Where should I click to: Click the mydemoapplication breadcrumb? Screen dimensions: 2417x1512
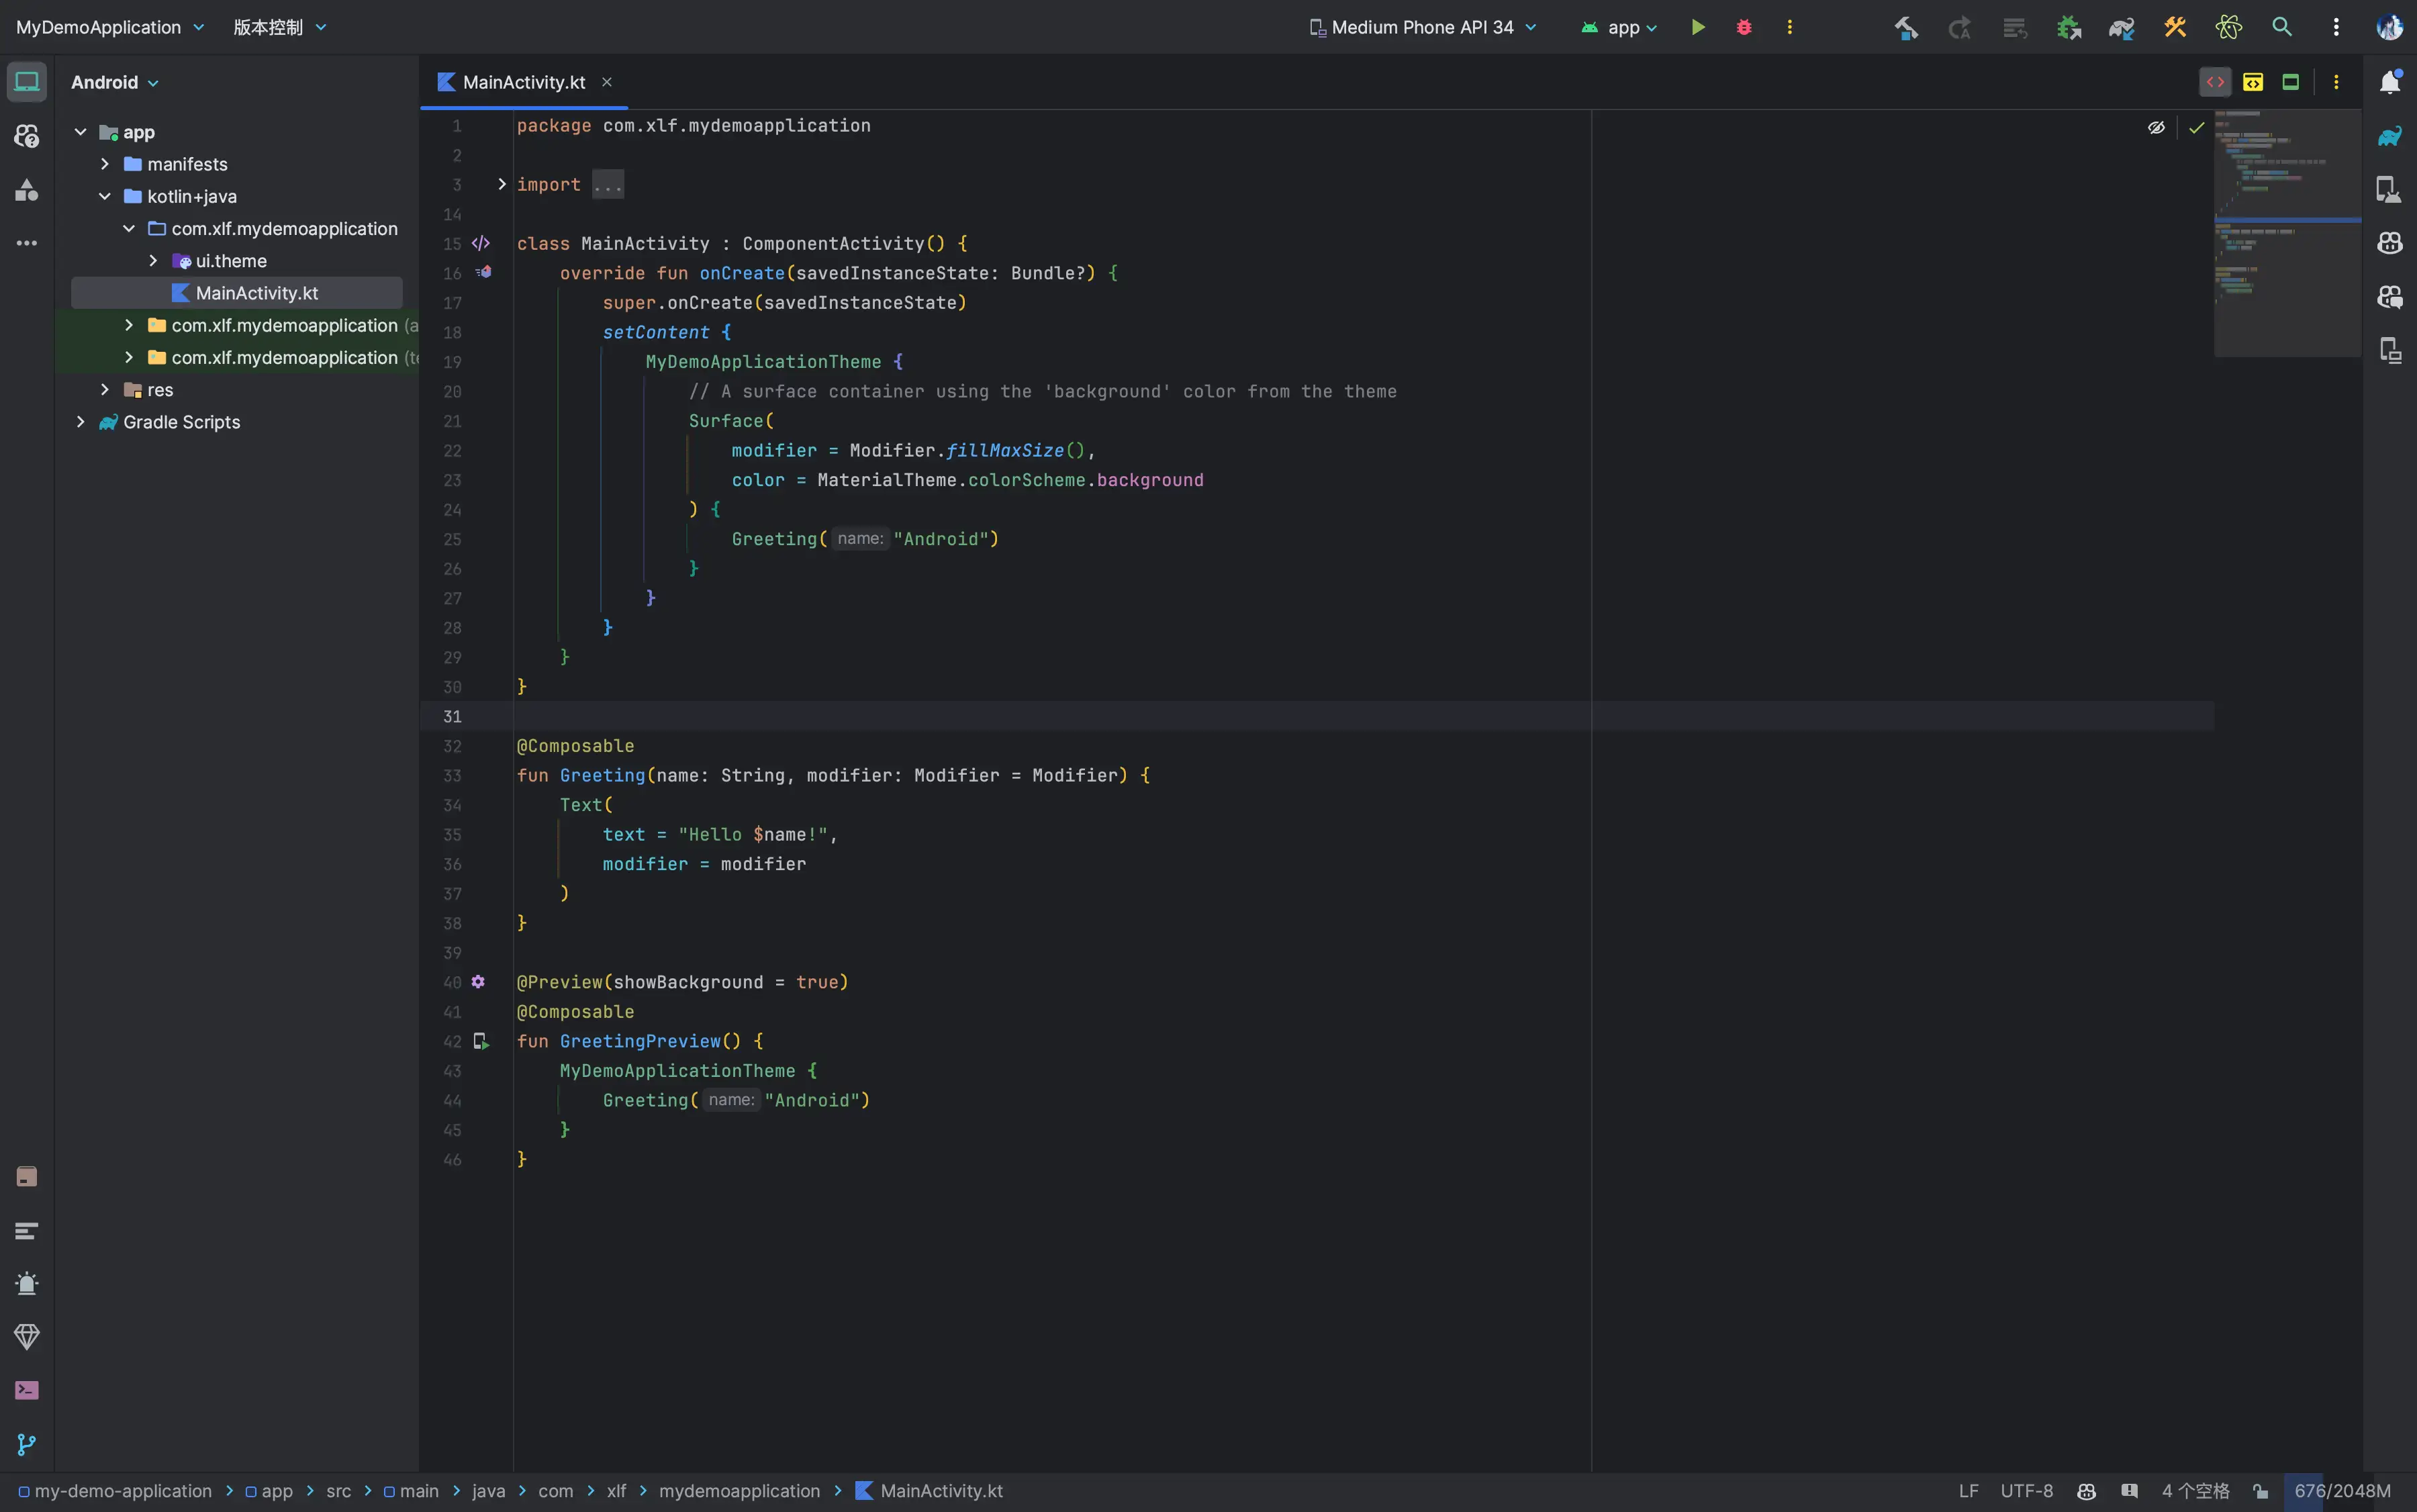(739, 1491)
